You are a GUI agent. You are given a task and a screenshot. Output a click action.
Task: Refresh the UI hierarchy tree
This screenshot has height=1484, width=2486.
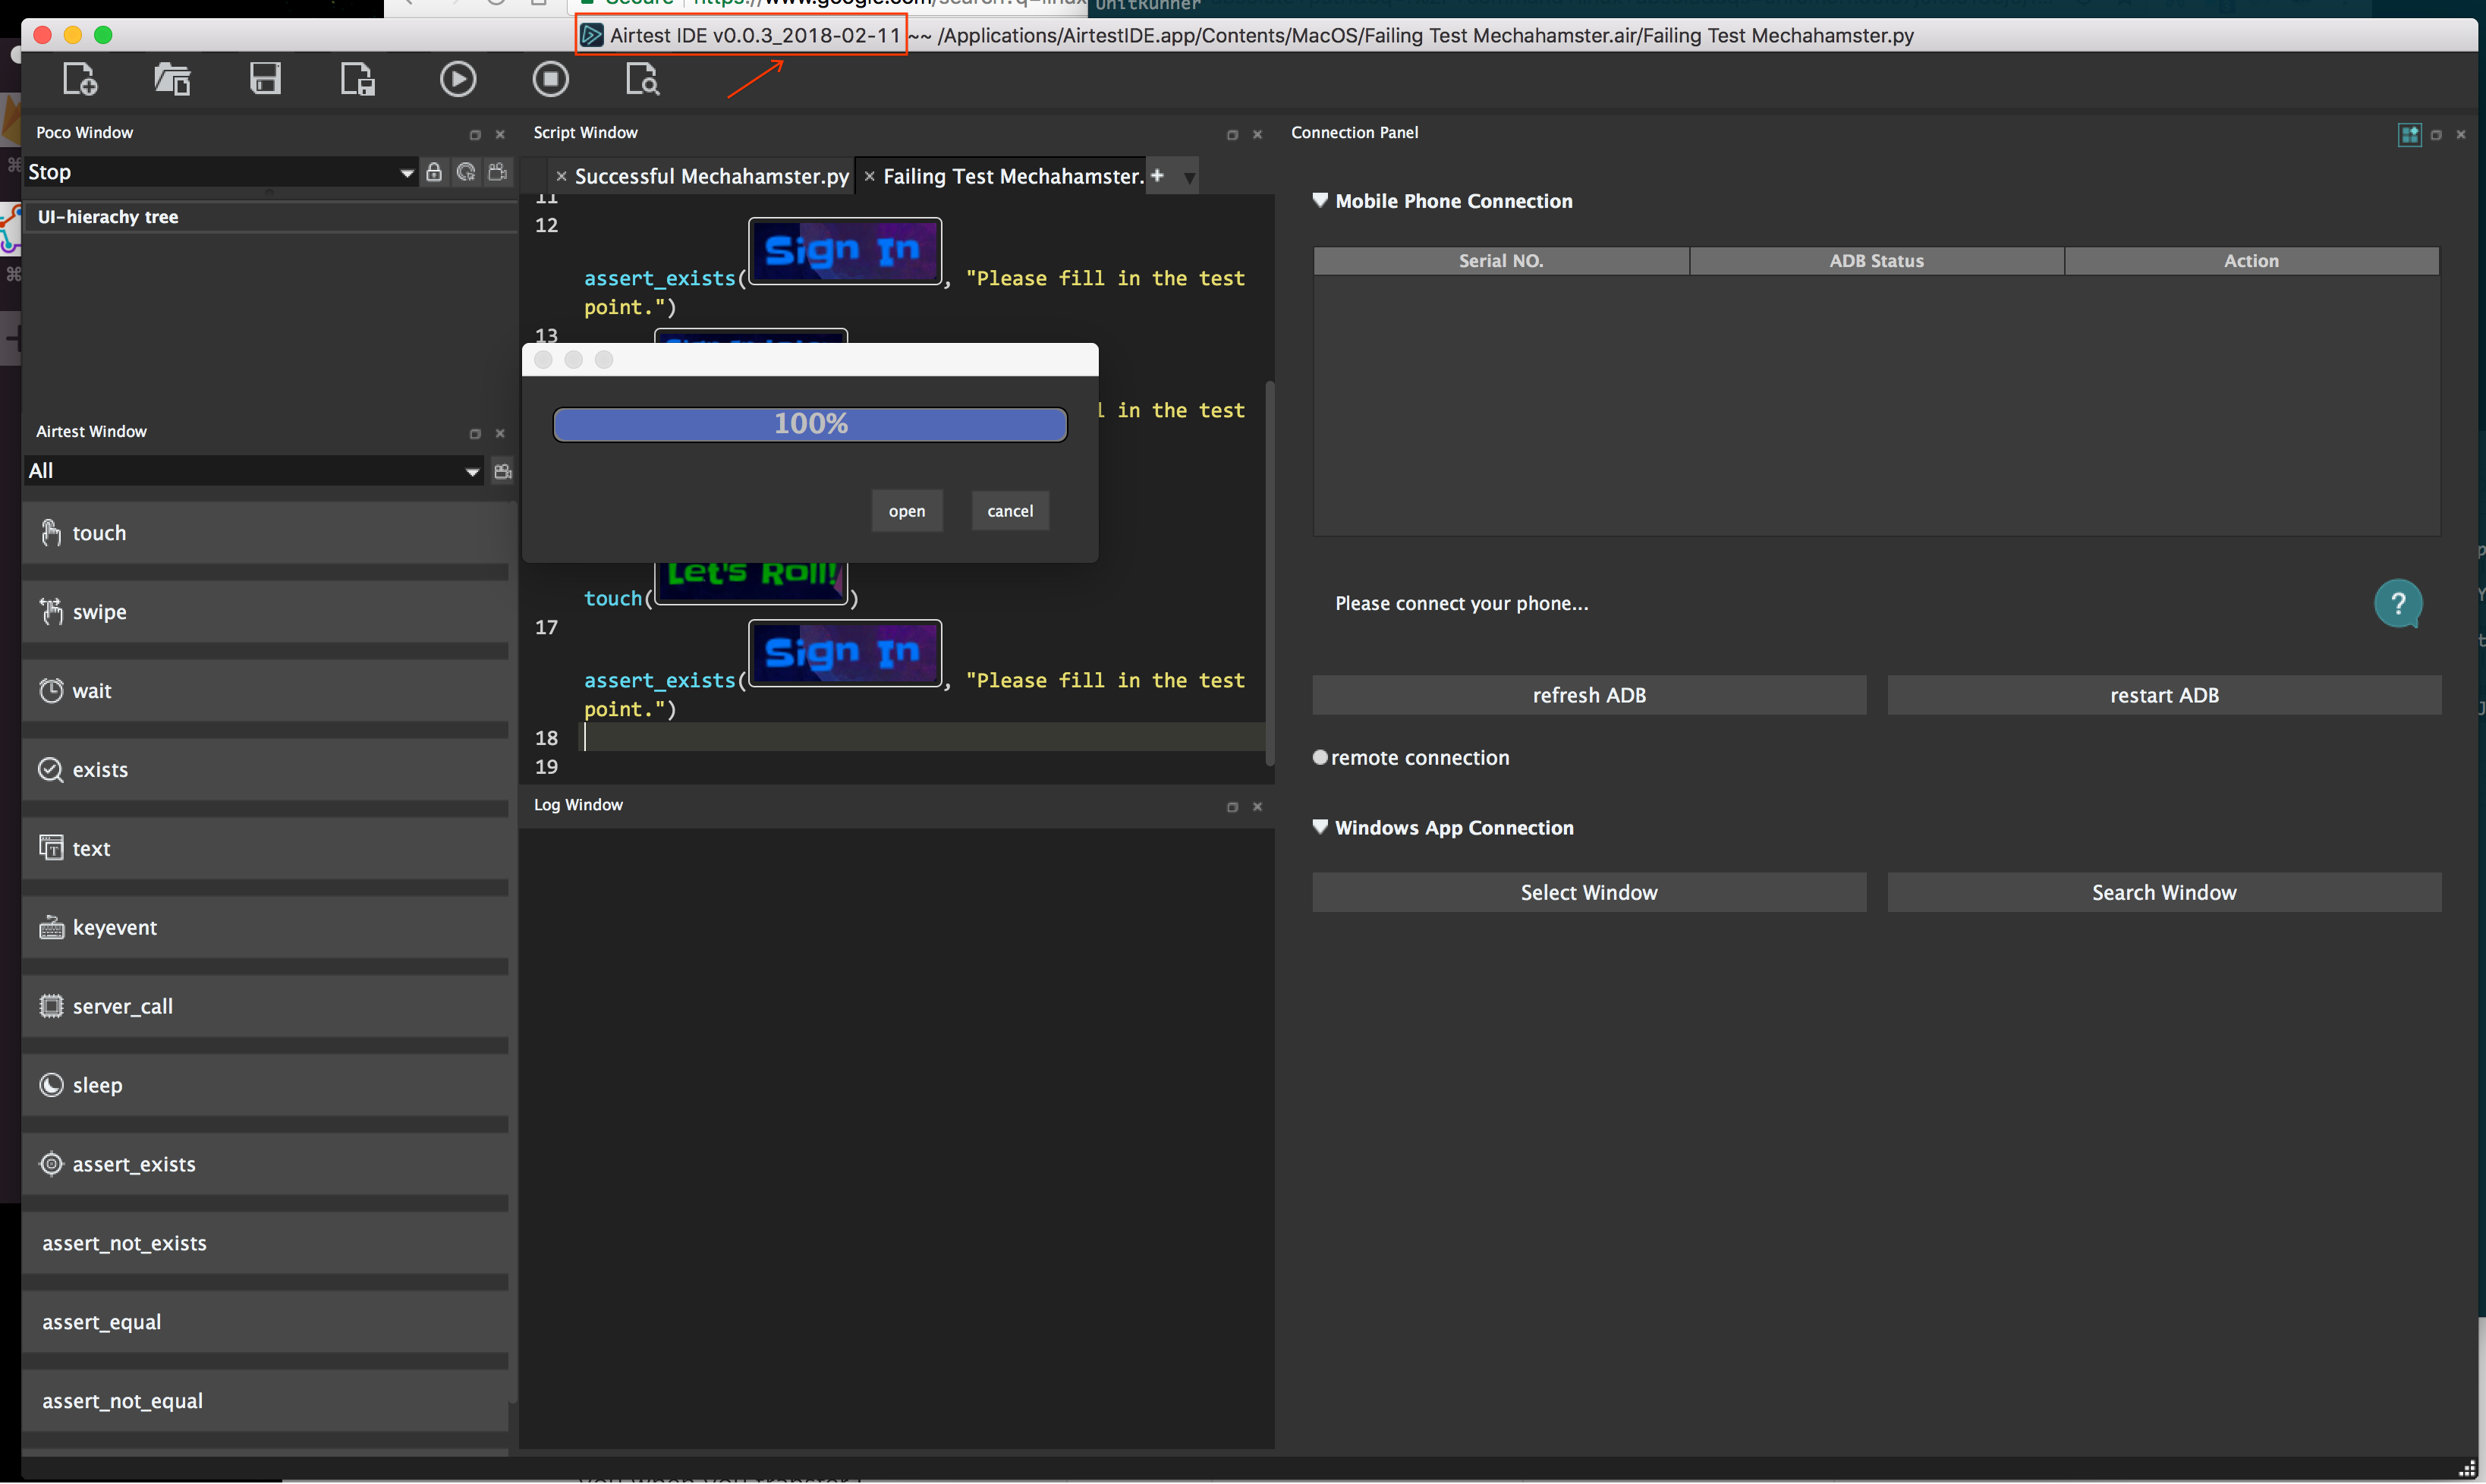click(466, 172)
